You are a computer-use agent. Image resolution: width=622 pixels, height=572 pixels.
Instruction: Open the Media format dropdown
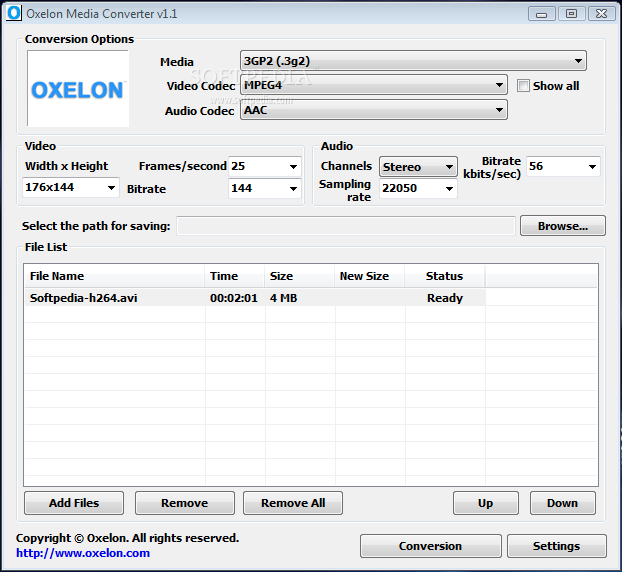(x=413, y=61)
